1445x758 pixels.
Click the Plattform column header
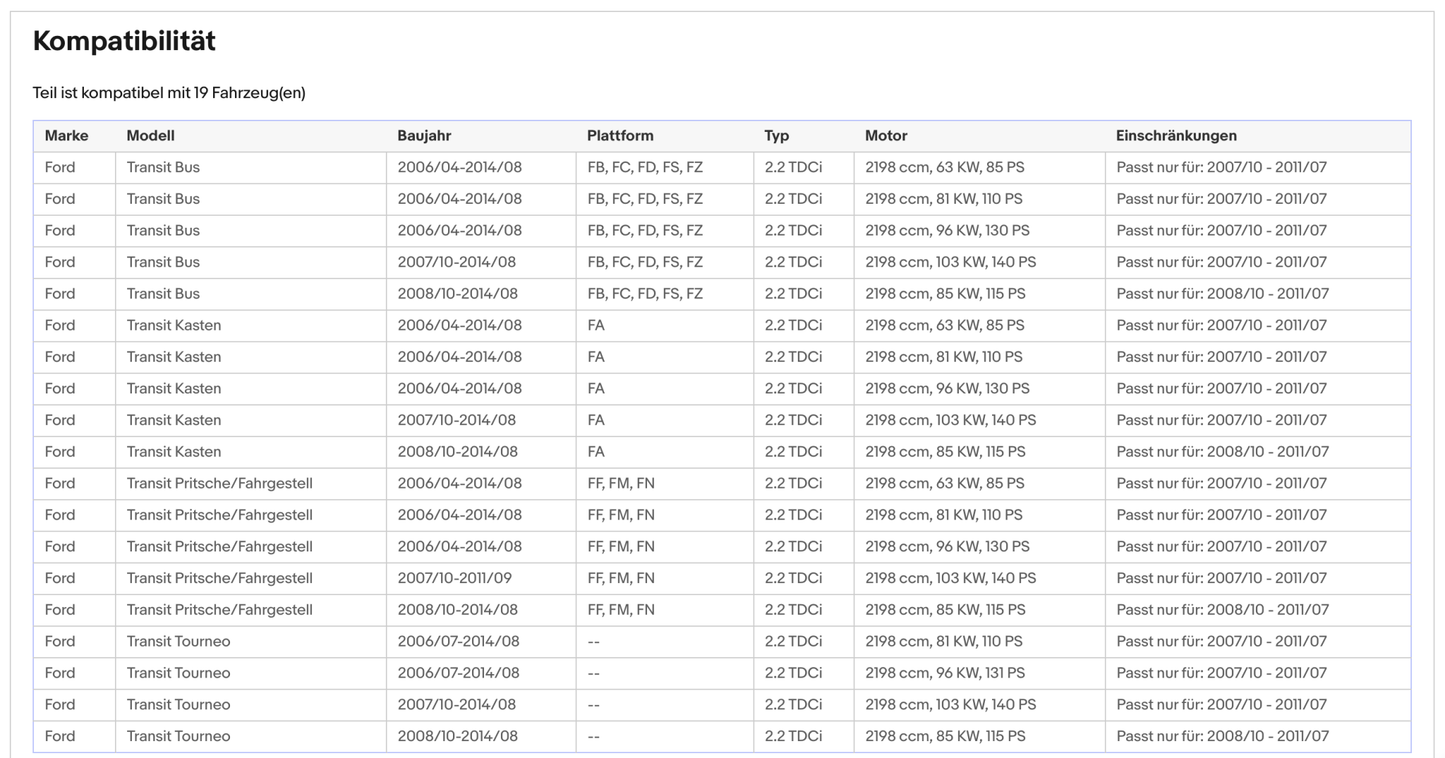click(620, 136)
